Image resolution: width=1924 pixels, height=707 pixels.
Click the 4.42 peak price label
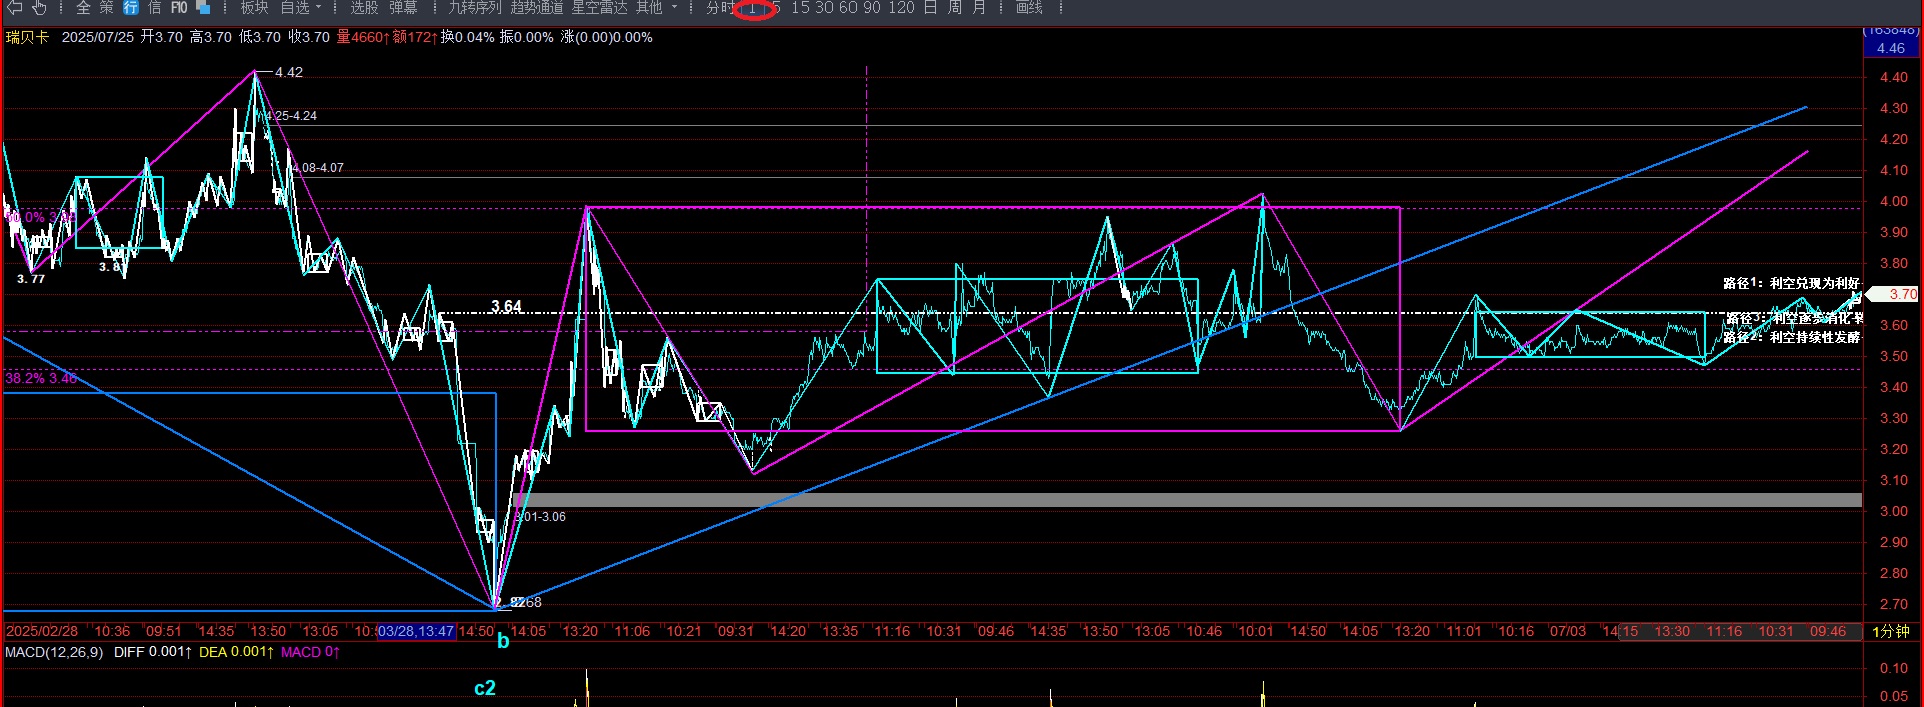pyautogui.click(x=289, y=72)
